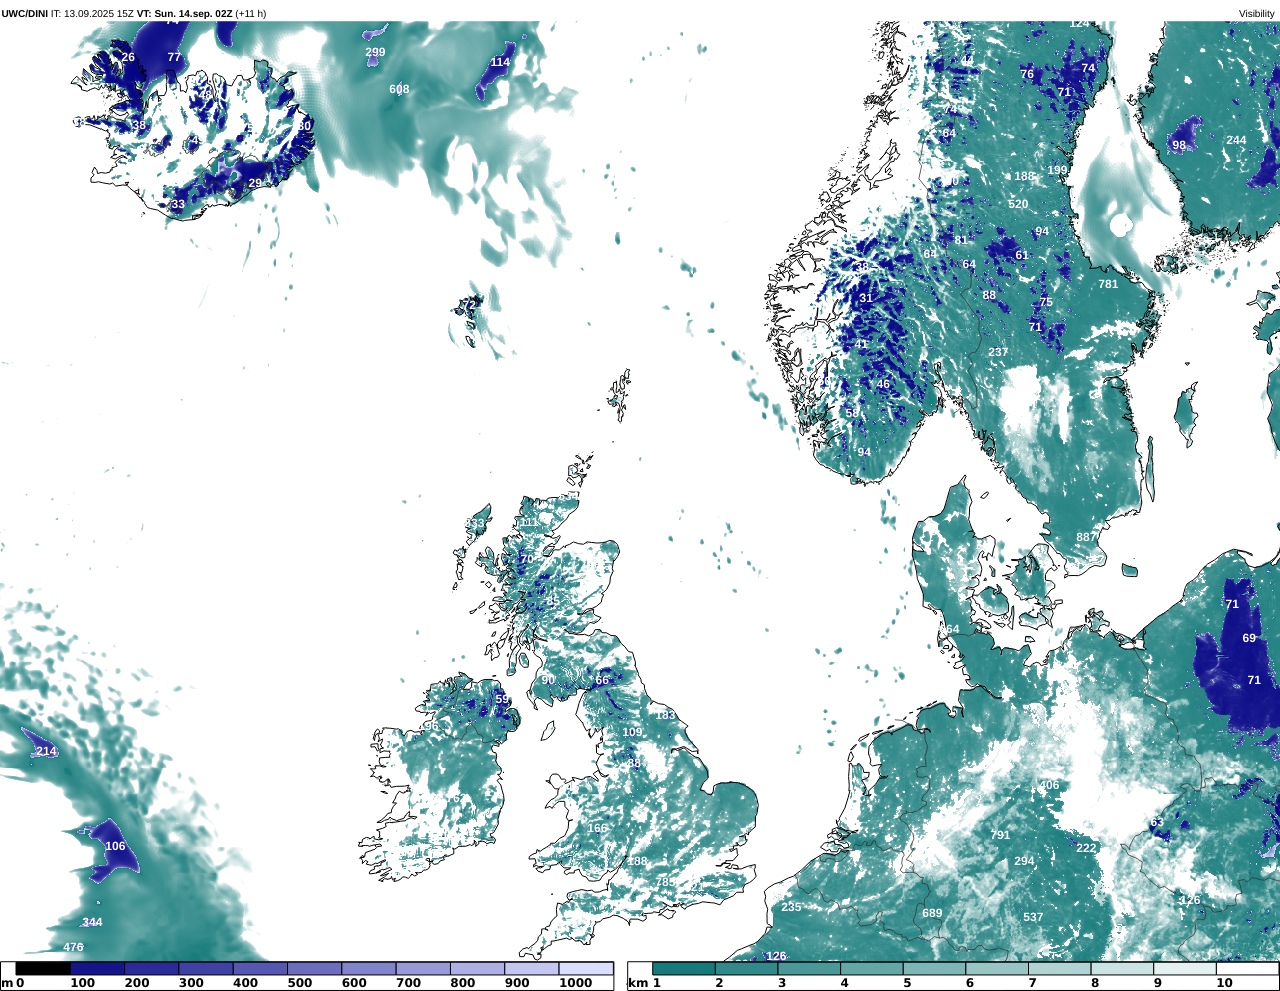Image resolution: width=1280 pixels, height=991 pixels.
Task: Click the value 33 in south Iceland
Action: click(178, 205)
